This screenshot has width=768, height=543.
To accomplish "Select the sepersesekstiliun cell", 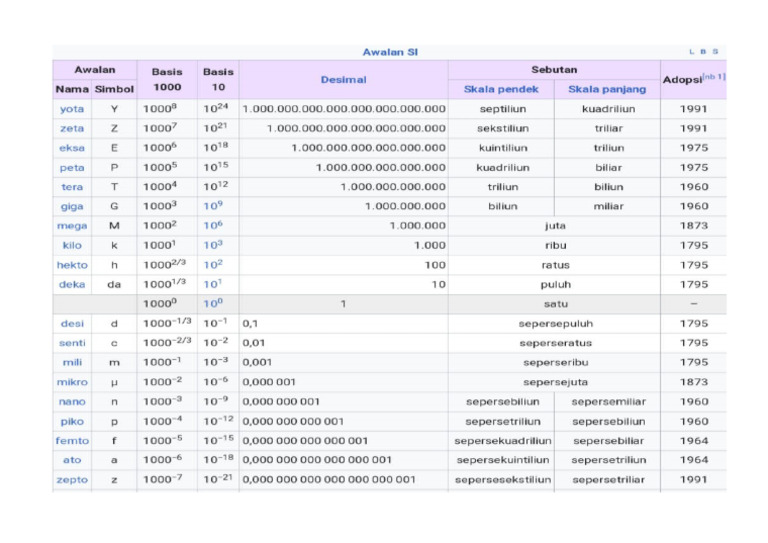I will 503,480.
